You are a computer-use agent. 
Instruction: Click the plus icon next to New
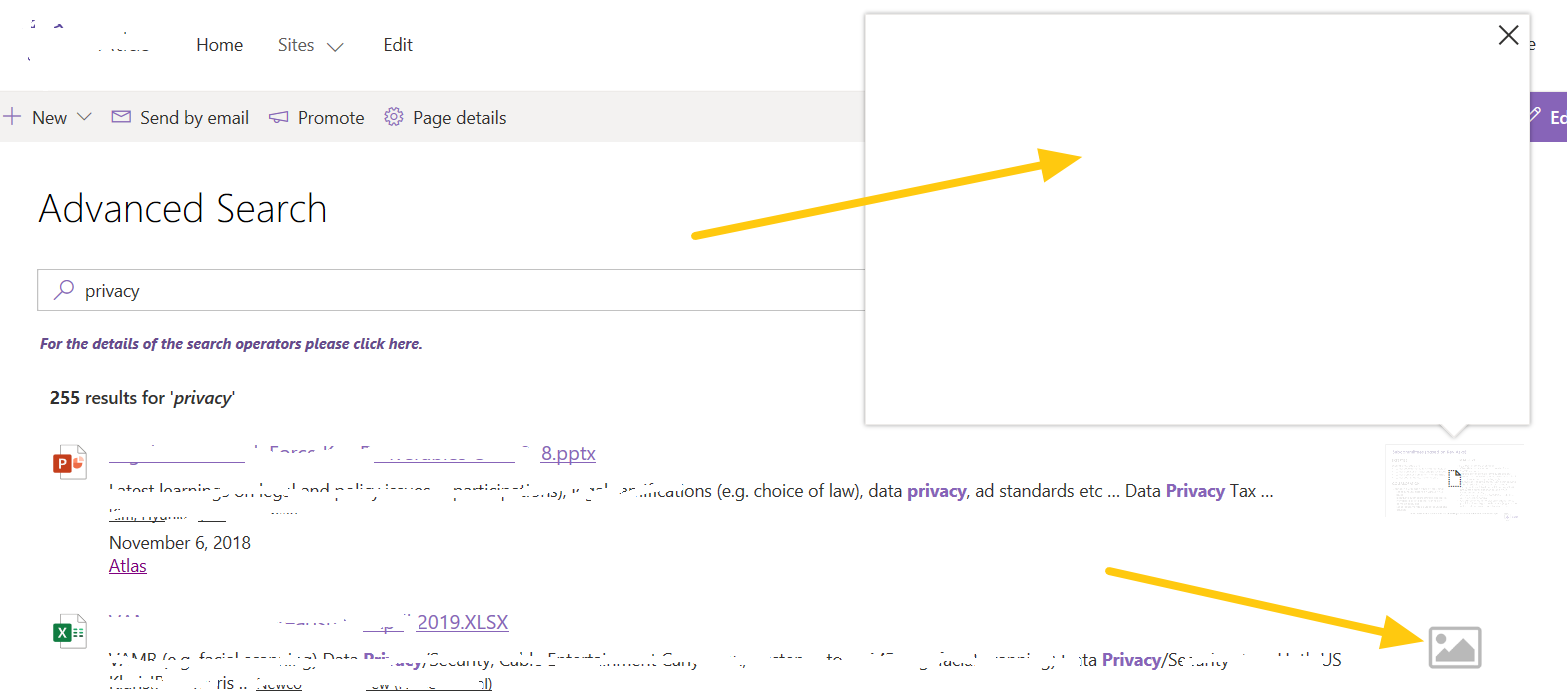click(x=12, y=117)
